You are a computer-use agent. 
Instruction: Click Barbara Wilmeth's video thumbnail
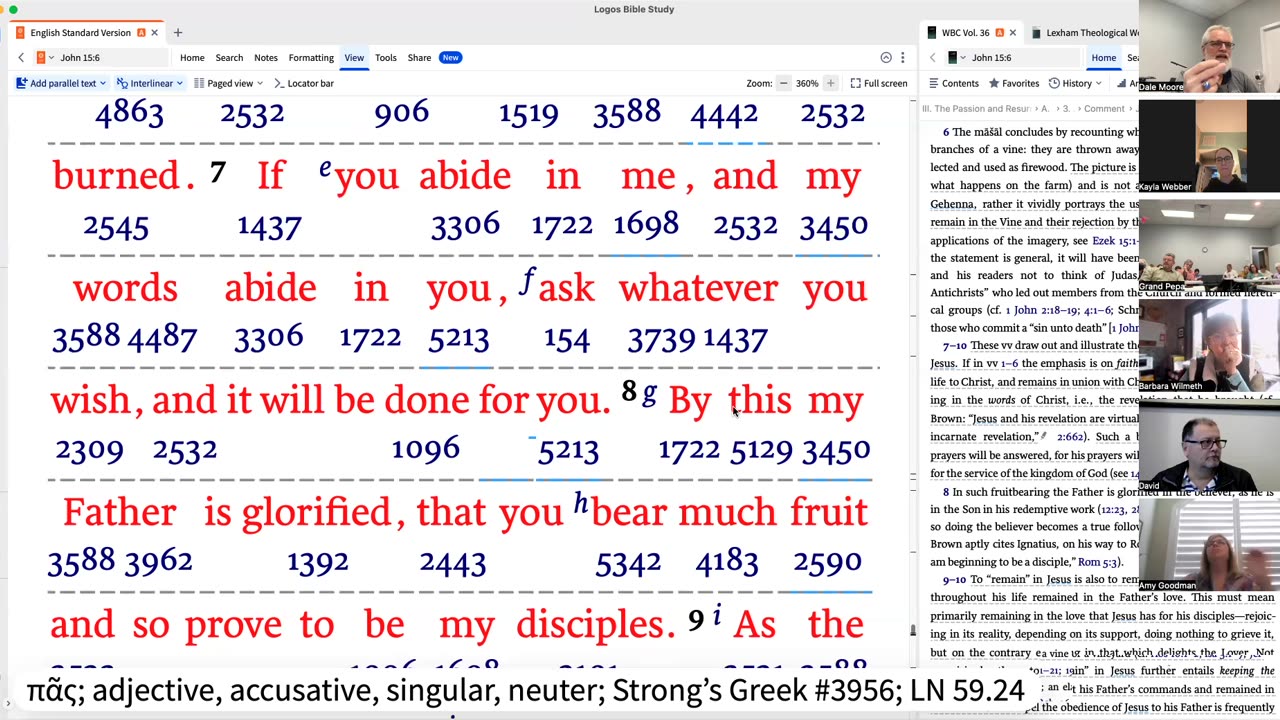pos(1209,344)
